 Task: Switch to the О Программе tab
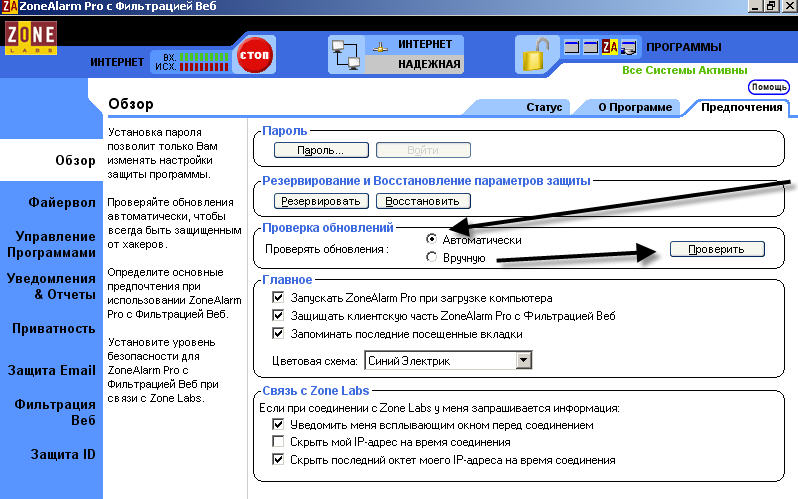pyautogui.click(x=635, y=107)
